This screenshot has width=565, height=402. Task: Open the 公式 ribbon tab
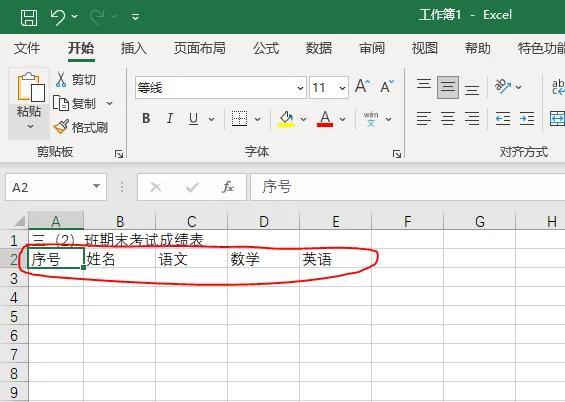[266, 48]
